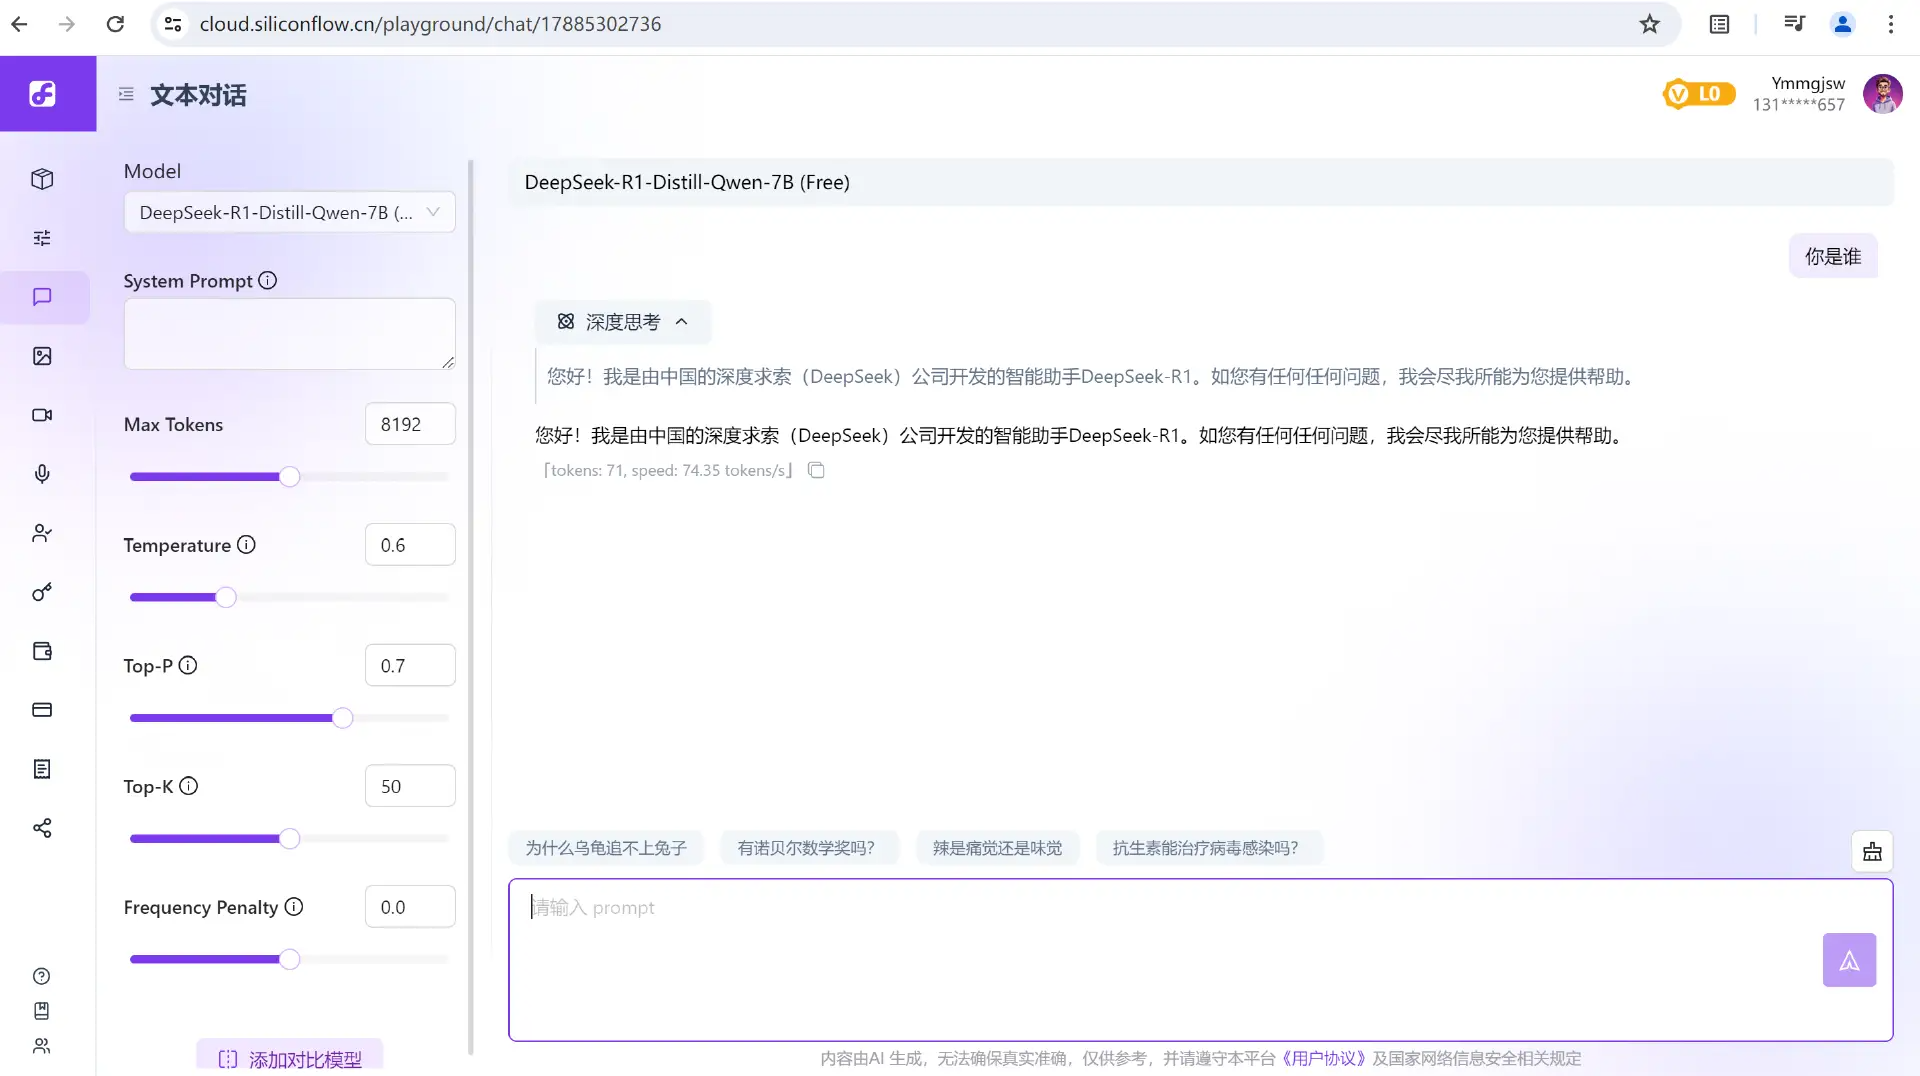Open the user avatar profile picture
Viewport: 1920px width, 1076px height.
coord(1882,94)
